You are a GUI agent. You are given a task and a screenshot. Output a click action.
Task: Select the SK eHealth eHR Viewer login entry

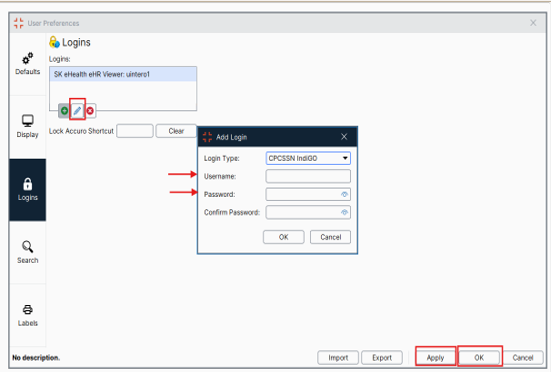pos(123,74)
